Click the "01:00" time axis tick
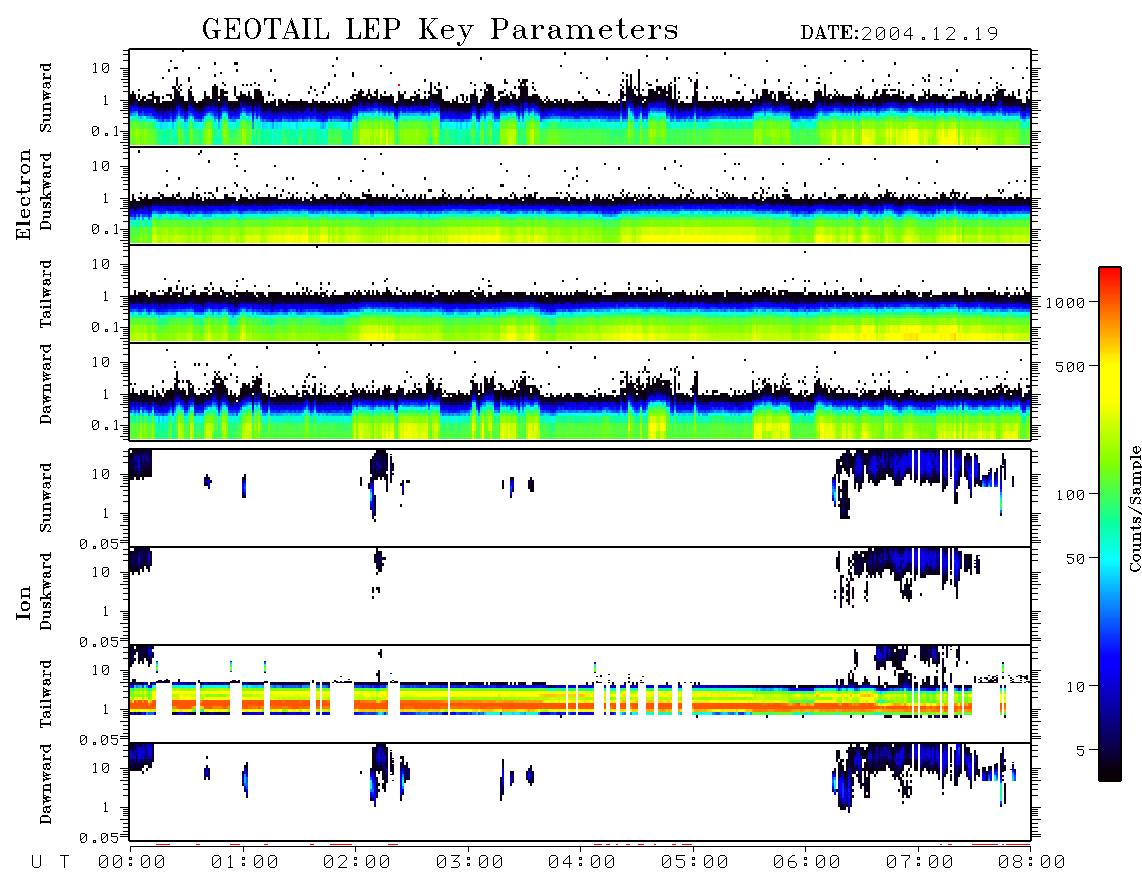The height and width of the screenshot is (880, 1142). pyautogui.click(x=245, y=863)
